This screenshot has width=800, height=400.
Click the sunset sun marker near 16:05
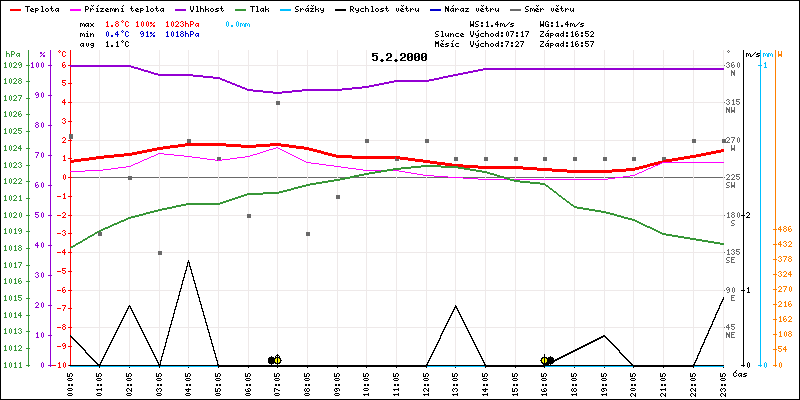pyautogui.click(x=545, y=360)
